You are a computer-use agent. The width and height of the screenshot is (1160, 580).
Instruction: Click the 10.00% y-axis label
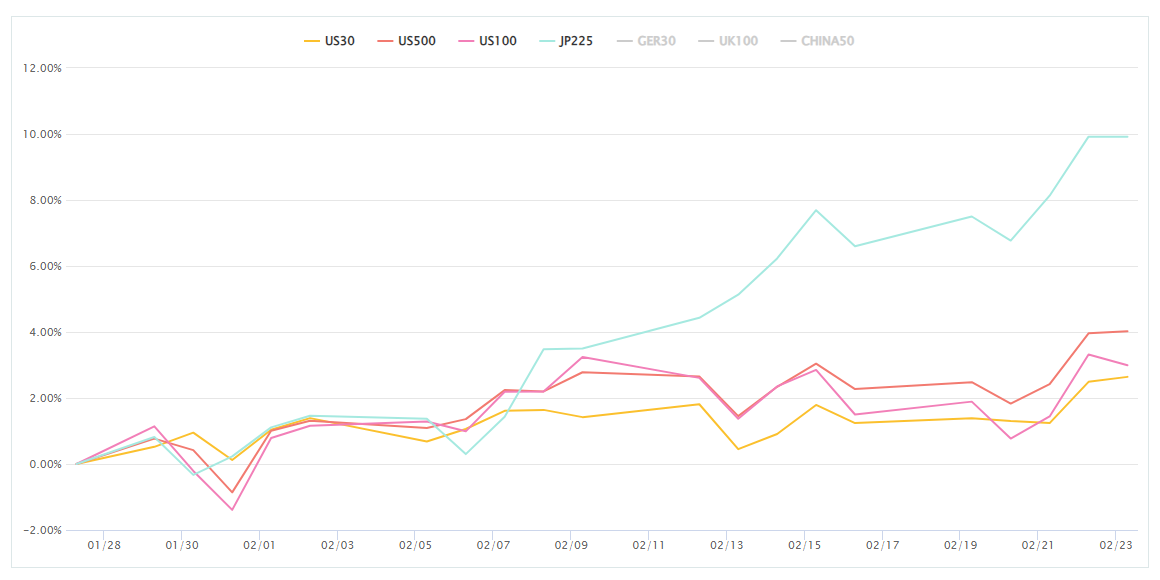(x=43, y=135)
